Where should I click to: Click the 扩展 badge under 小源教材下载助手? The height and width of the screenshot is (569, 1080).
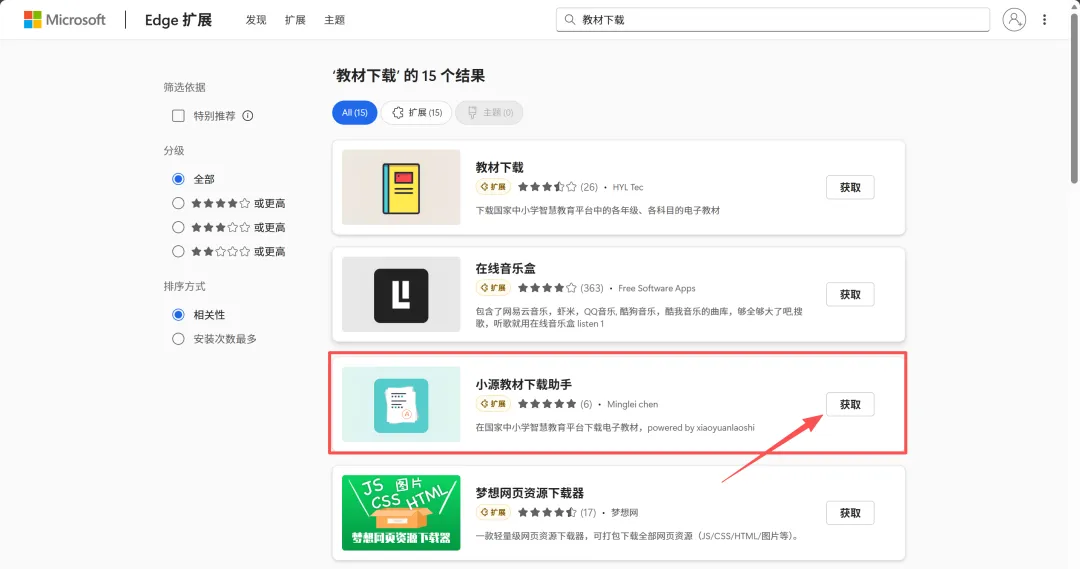pos(493,404)
